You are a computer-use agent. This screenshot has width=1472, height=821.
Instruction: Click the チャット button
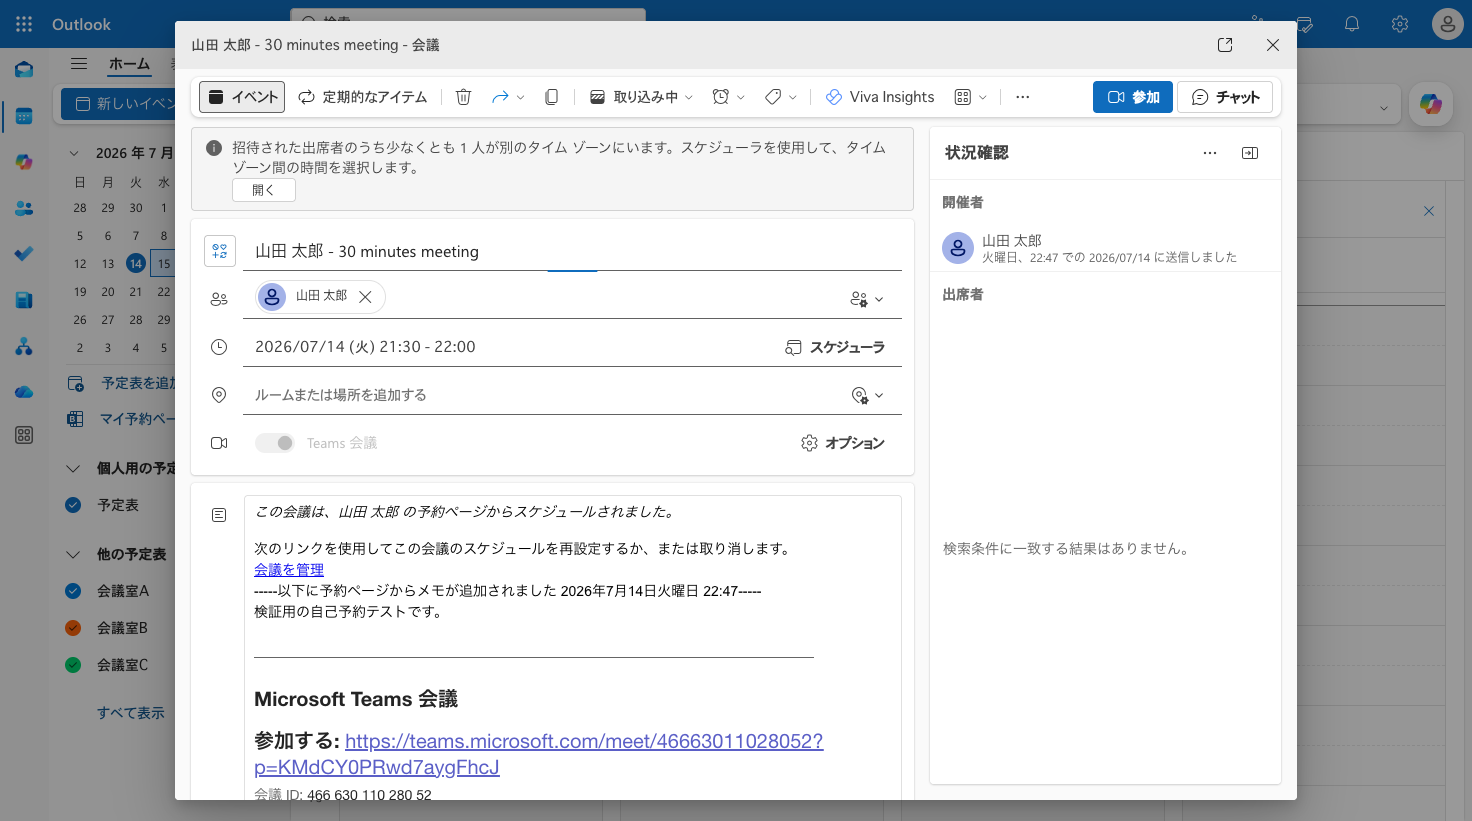tap(1225, 97)
